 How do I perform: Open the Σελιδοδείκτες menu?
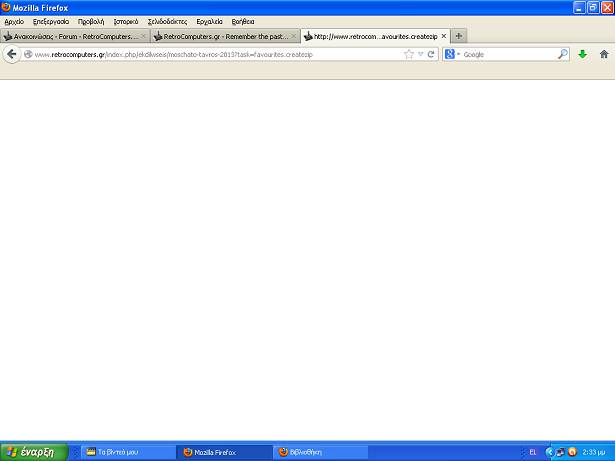[167, 21]
